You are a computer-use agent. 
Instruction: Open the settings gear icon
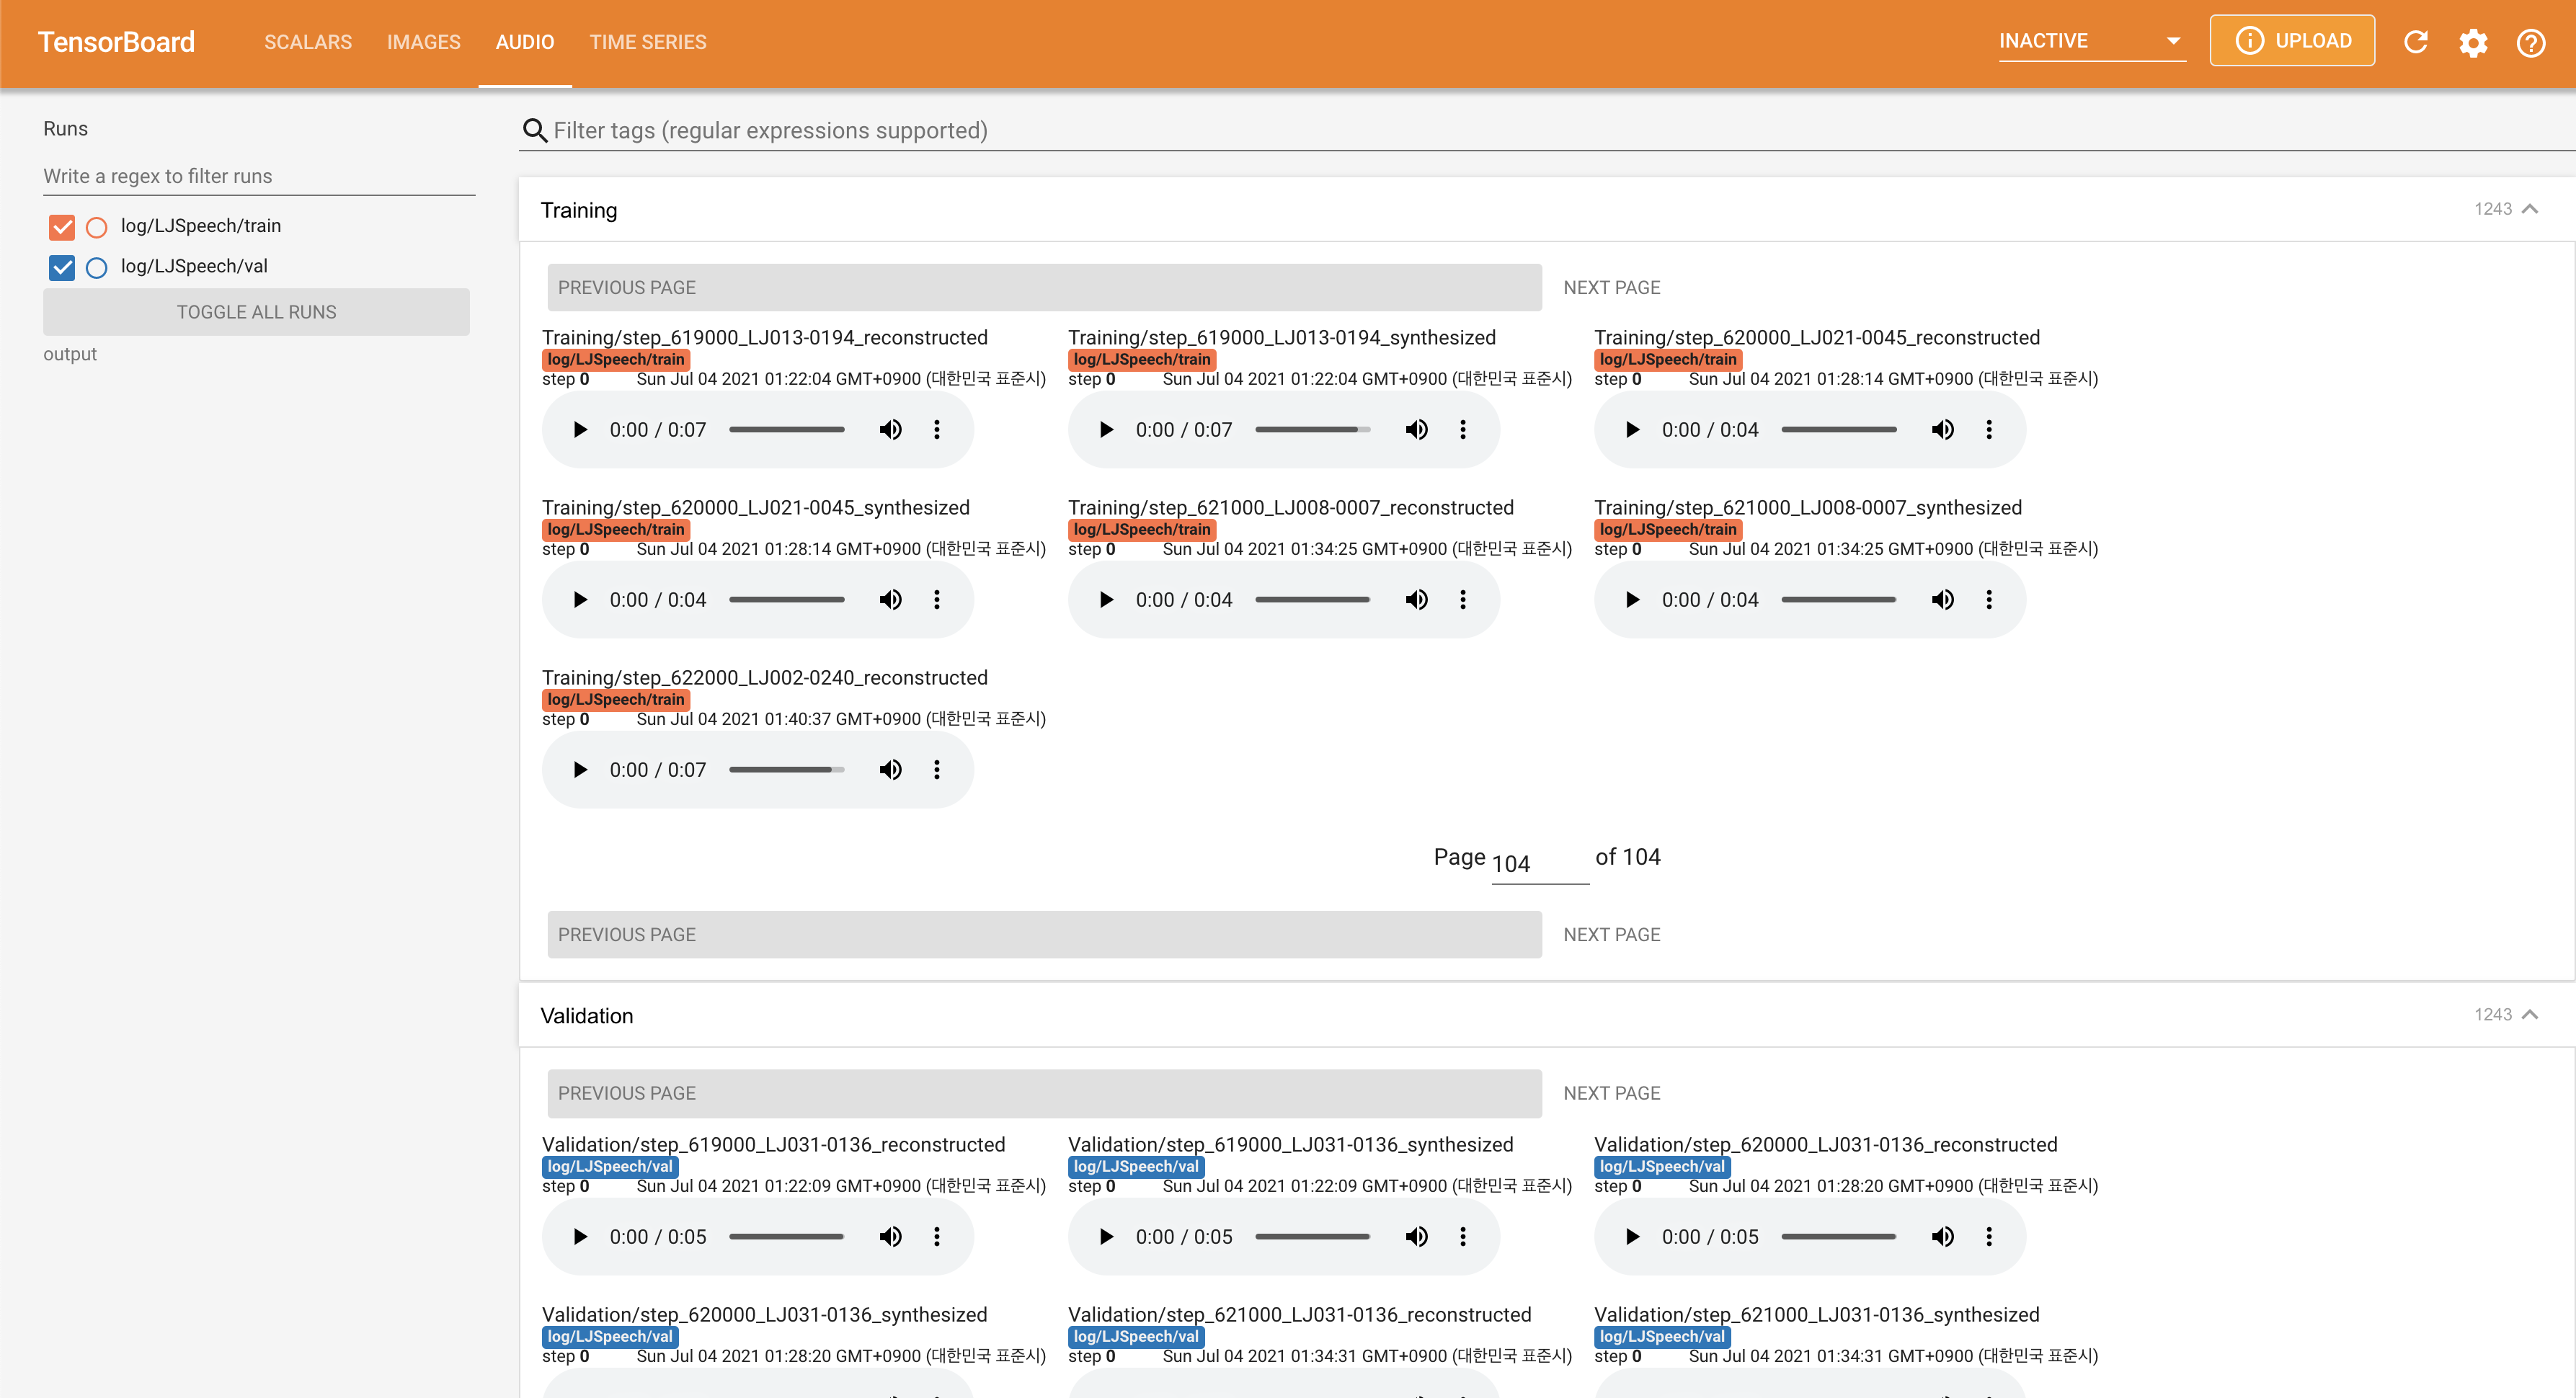point(2473,42)
